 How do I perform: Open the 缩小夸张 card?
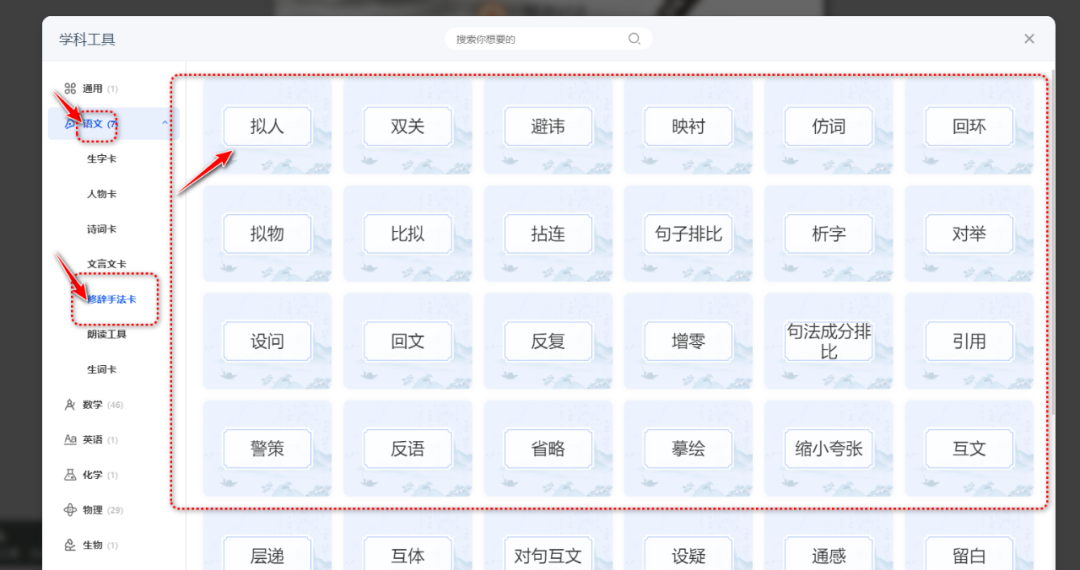coord(829,449)
